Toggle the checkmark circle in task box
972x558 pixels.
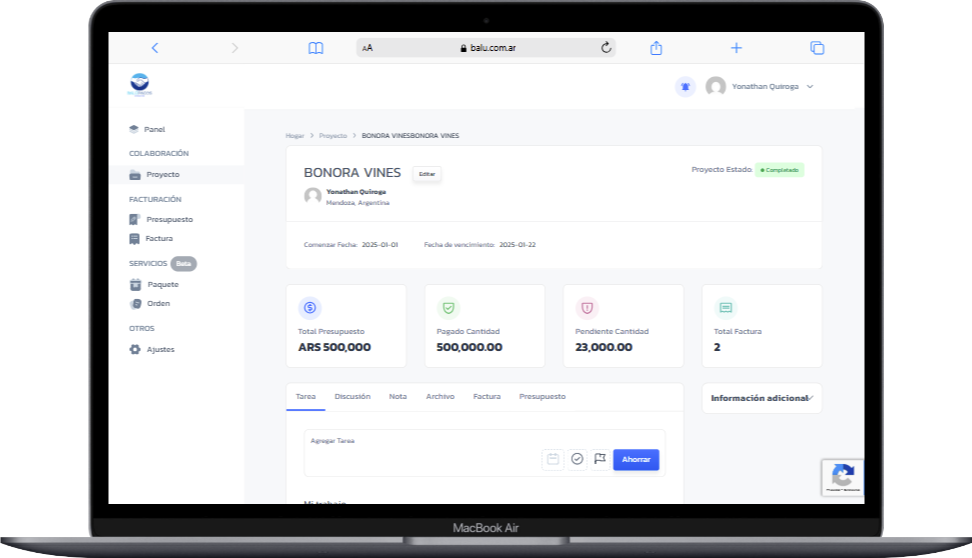[577, 459]
